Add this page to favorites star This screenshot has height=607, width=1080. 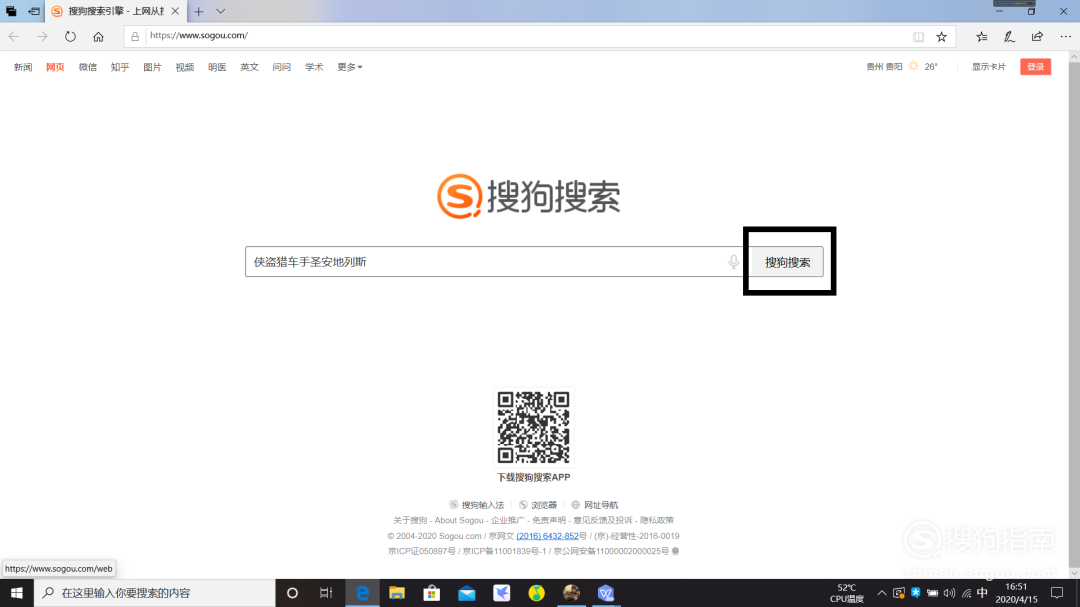click(x=942, y=37)
